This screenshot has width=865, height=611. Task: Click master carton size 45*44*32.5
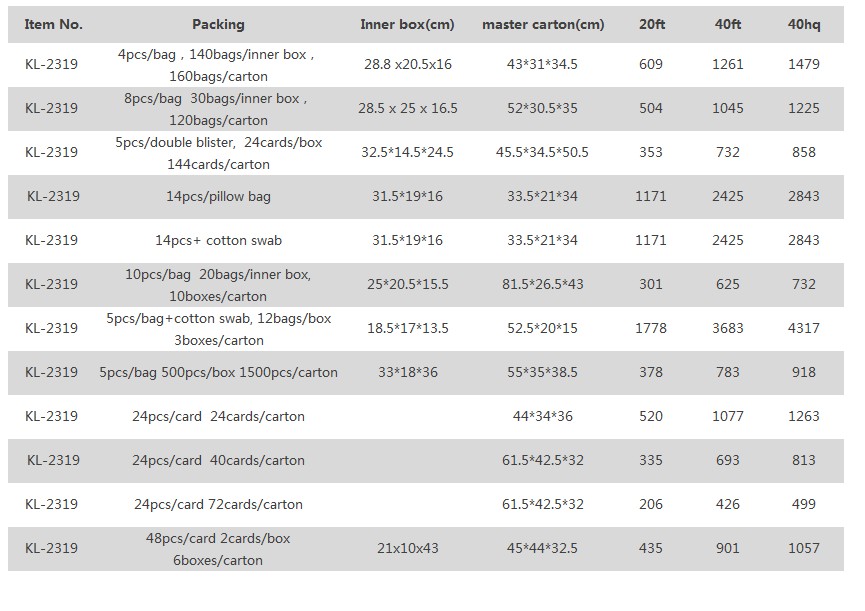pyautogui.click(x=543, y=548)
